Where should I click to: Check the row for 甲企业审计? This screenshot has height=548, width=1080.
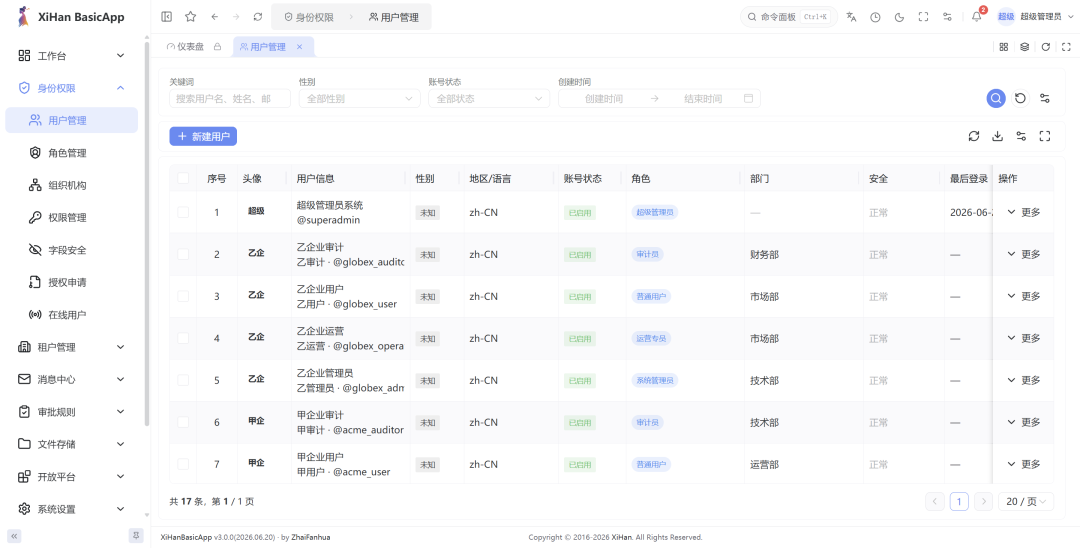click(183, 422)
